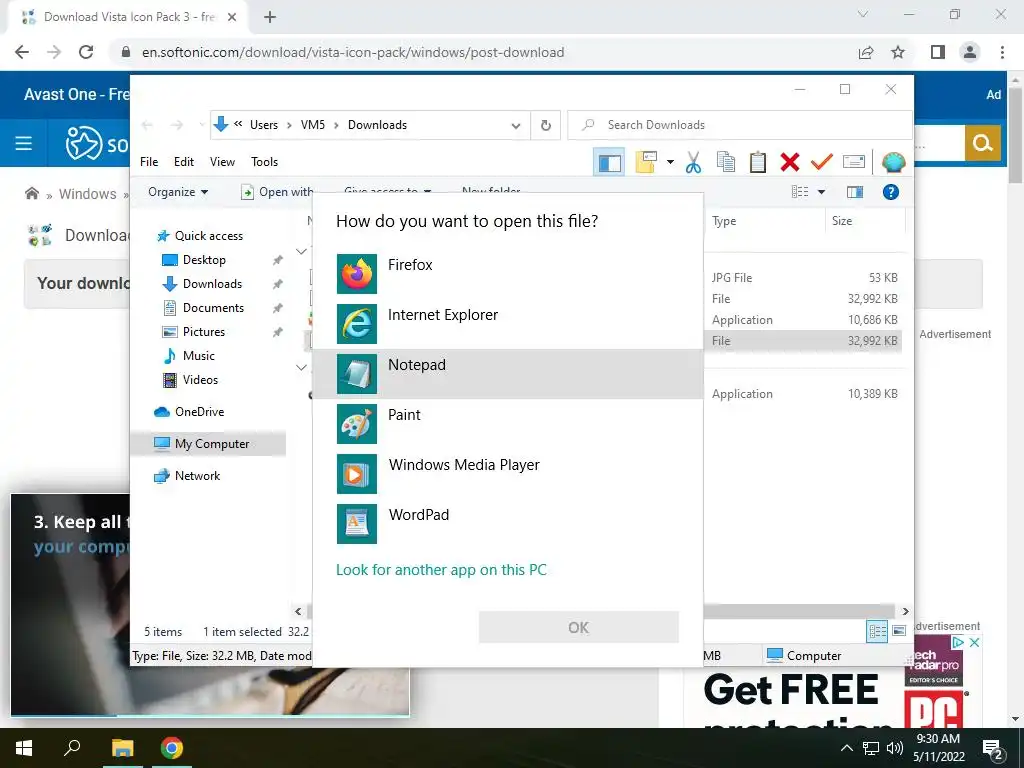The image size is (1024, 768).
Task: Switch to large icons view in status bar
Action: [899, 631]
